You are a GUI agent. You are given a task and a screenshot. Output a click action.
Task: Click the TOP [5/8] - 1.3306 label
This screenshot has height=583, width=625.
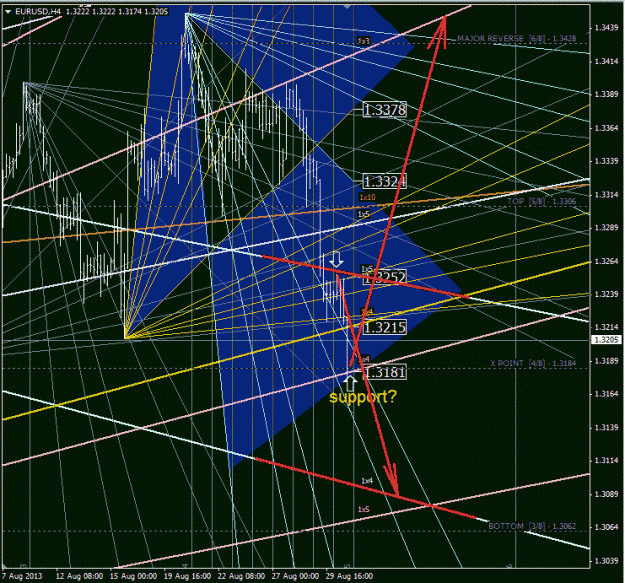pos(542,201)
